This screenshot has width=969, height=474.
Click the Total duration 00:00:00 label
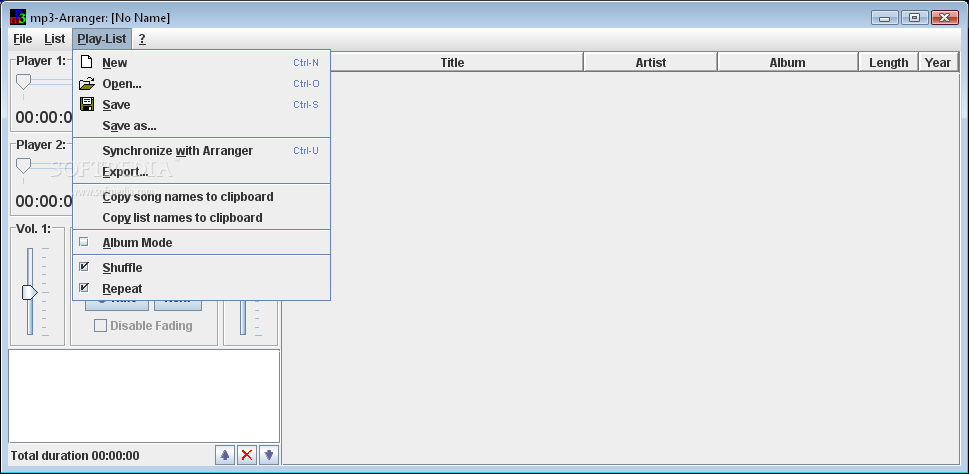75,456
